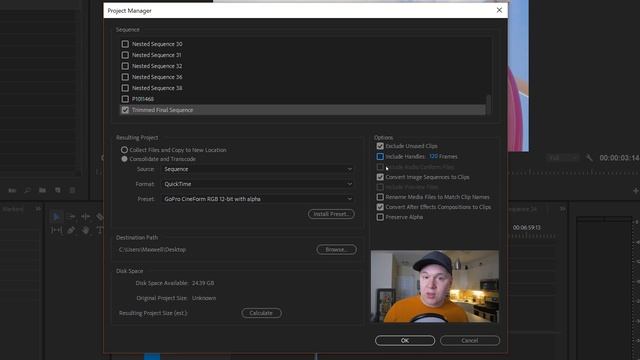Click the C:\Users\Maxwell\Desktop destination path text

click(152, 249)
